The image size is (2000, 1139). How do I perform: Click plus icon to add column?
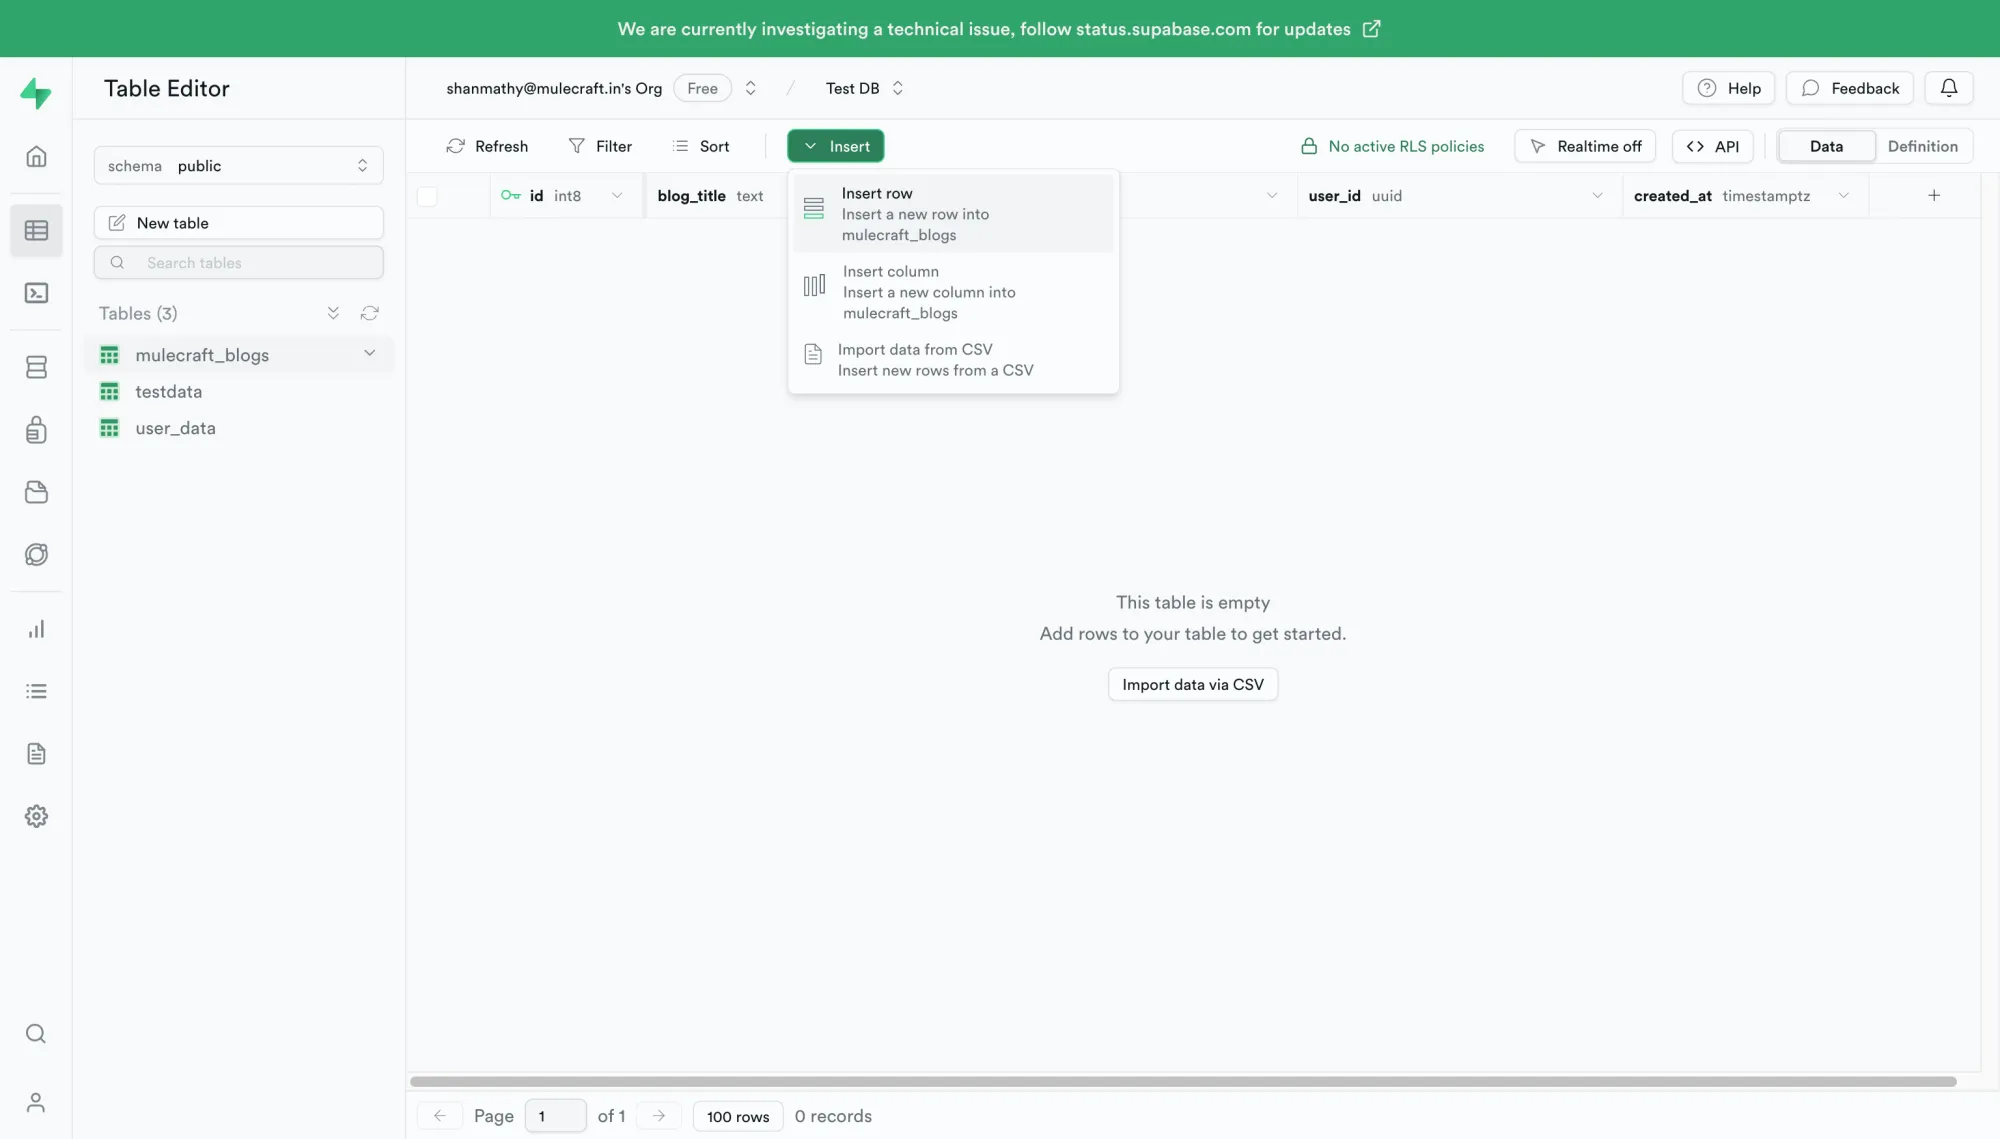(x=1933, y=196)
